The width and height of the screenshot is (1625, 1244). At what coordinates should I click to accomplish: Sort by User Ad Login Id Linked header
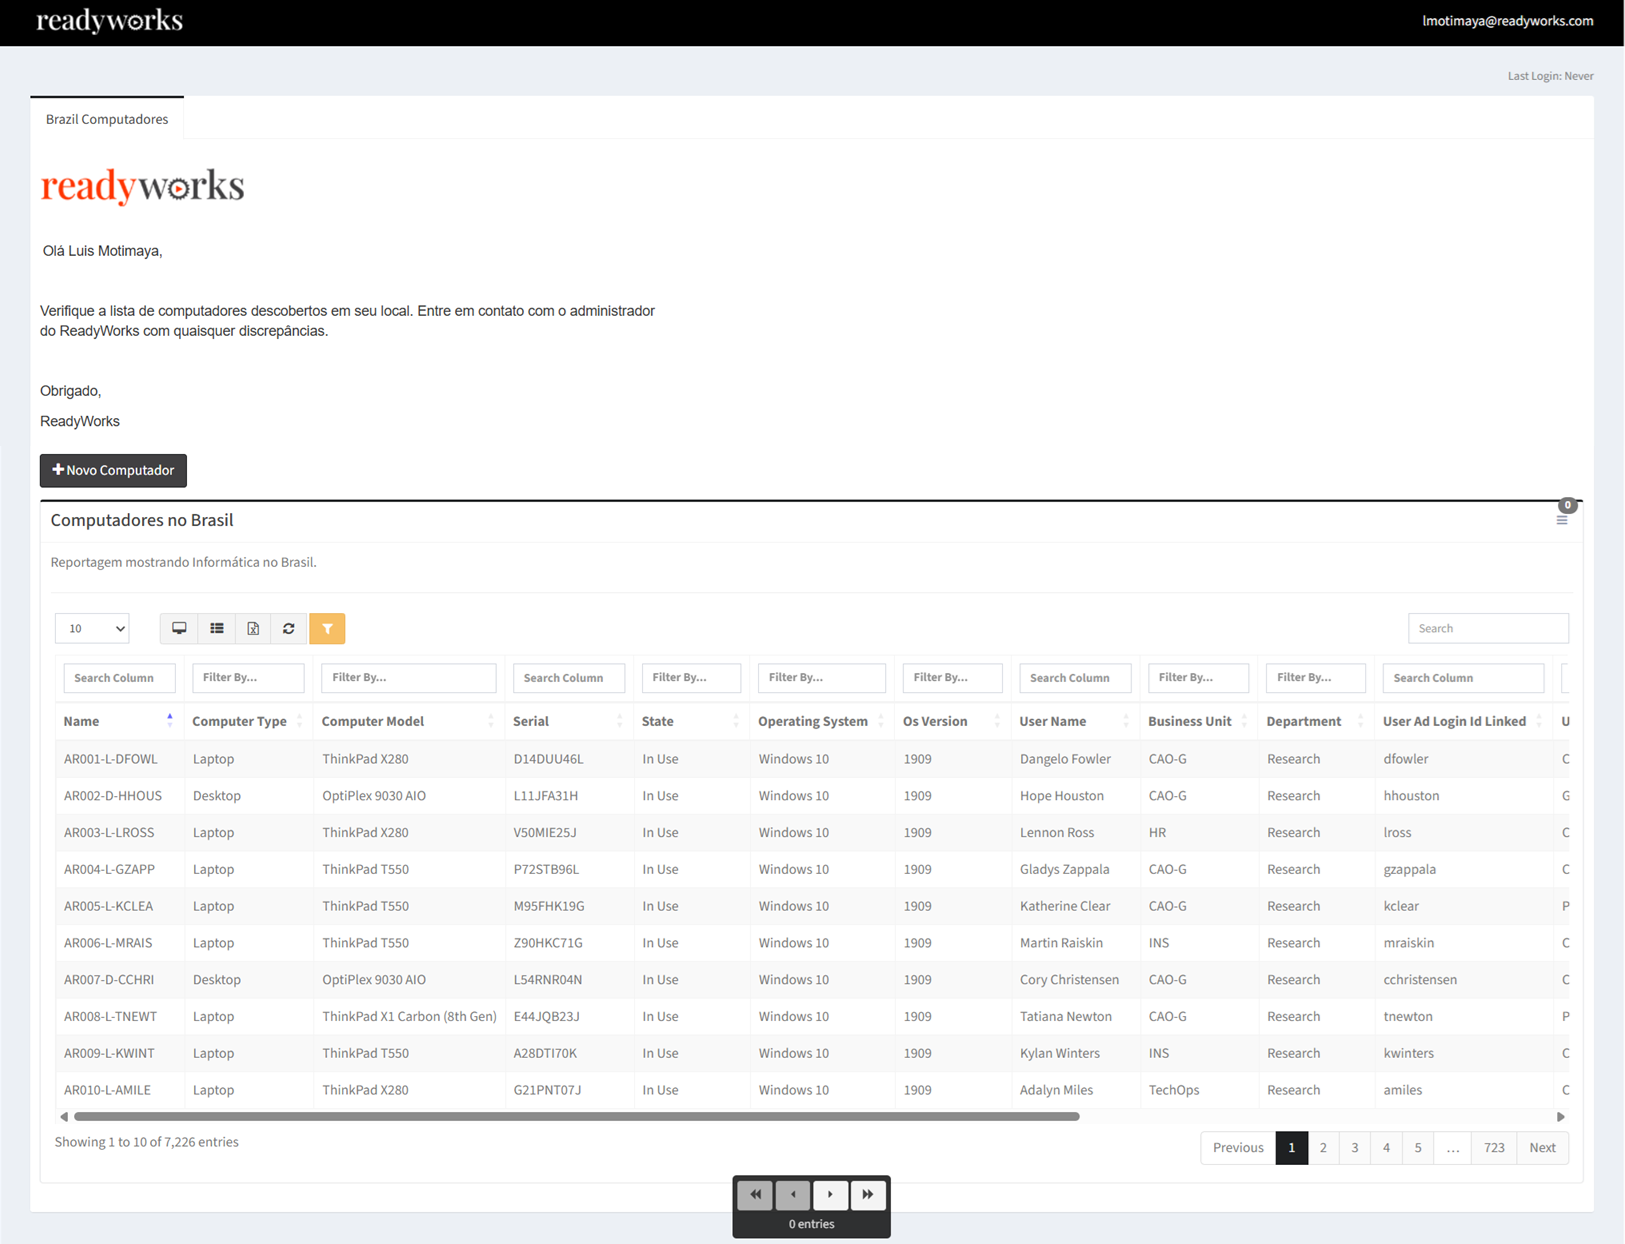1463,721
